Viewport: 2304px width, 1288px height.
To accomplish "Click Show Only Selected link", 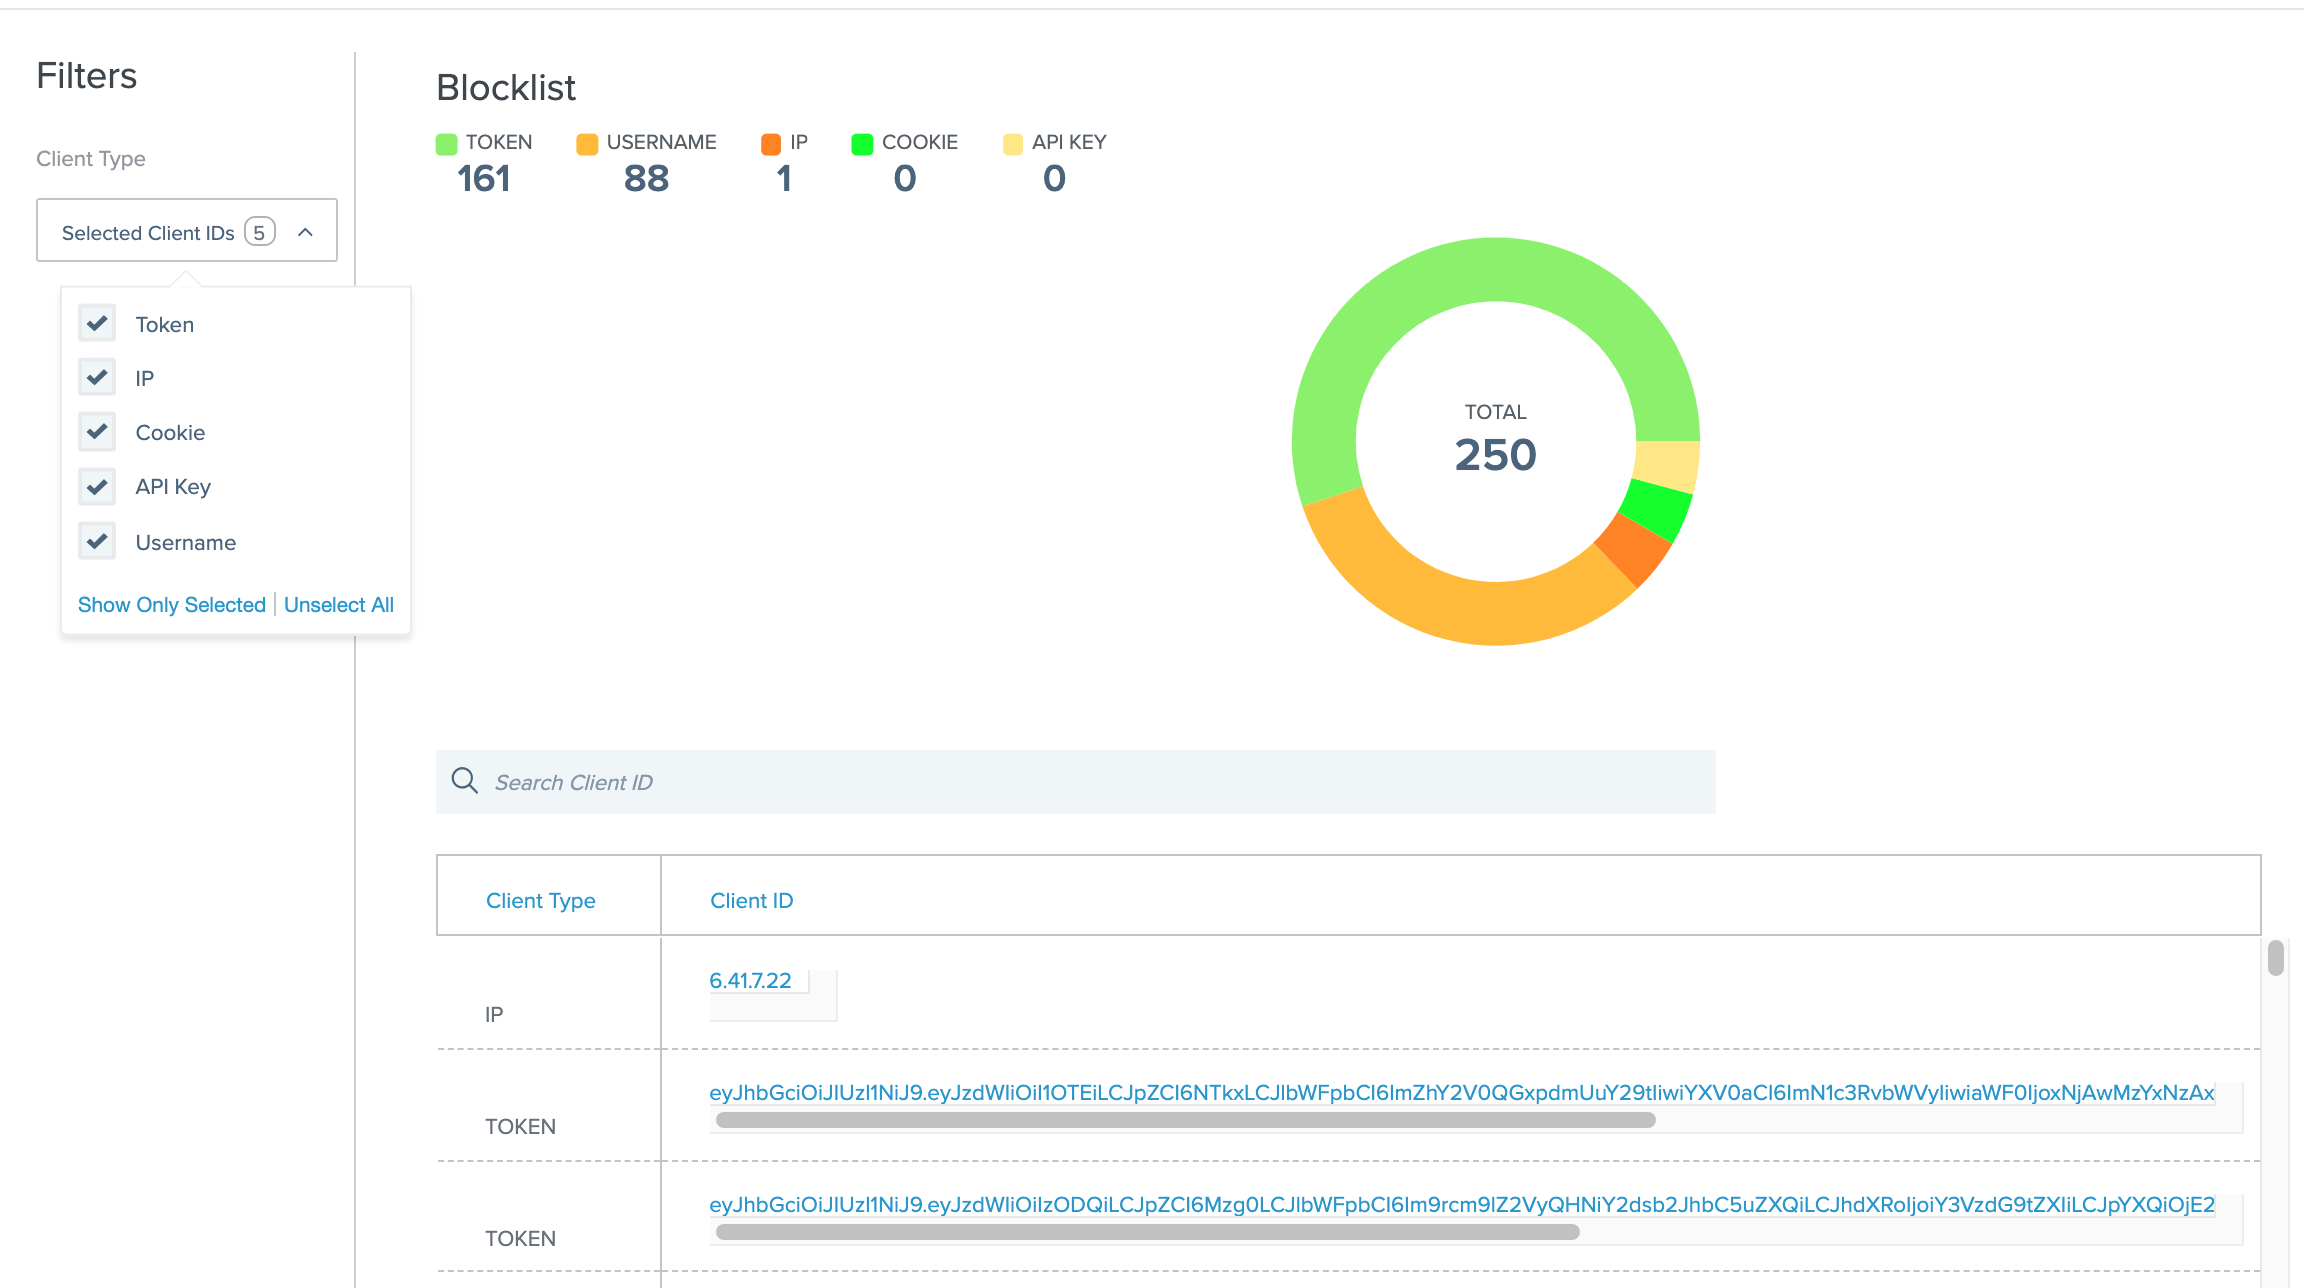I will tap(172, 605).
